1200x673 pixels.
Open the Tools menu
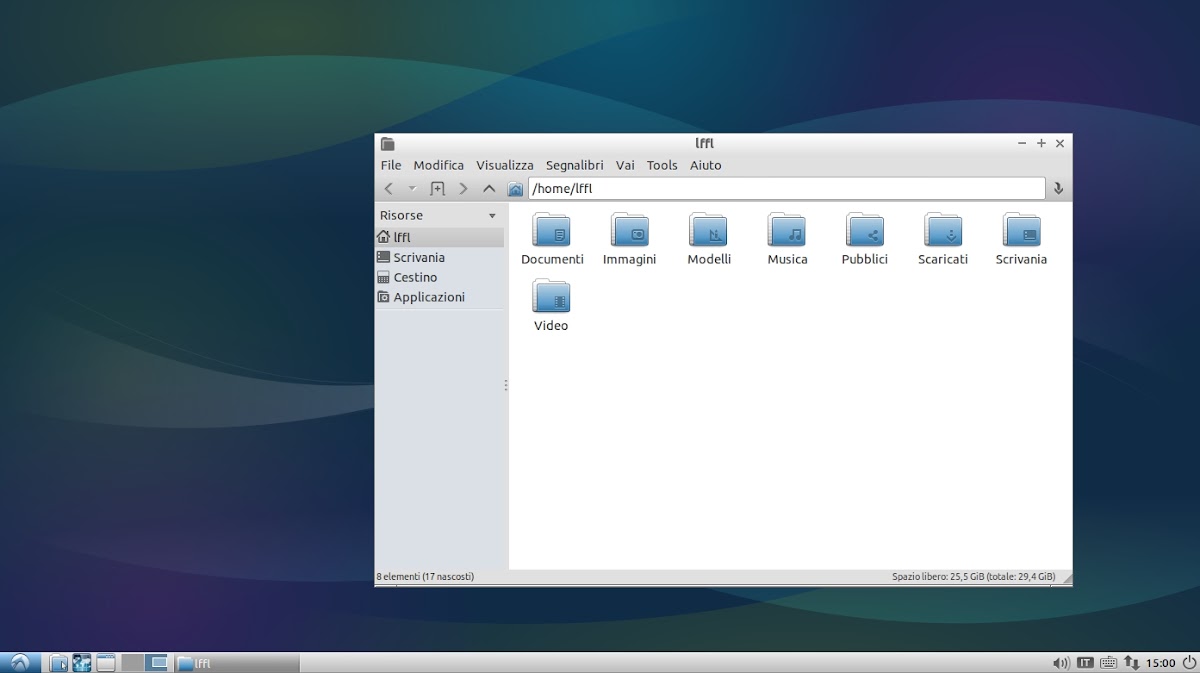click(662, 166)
